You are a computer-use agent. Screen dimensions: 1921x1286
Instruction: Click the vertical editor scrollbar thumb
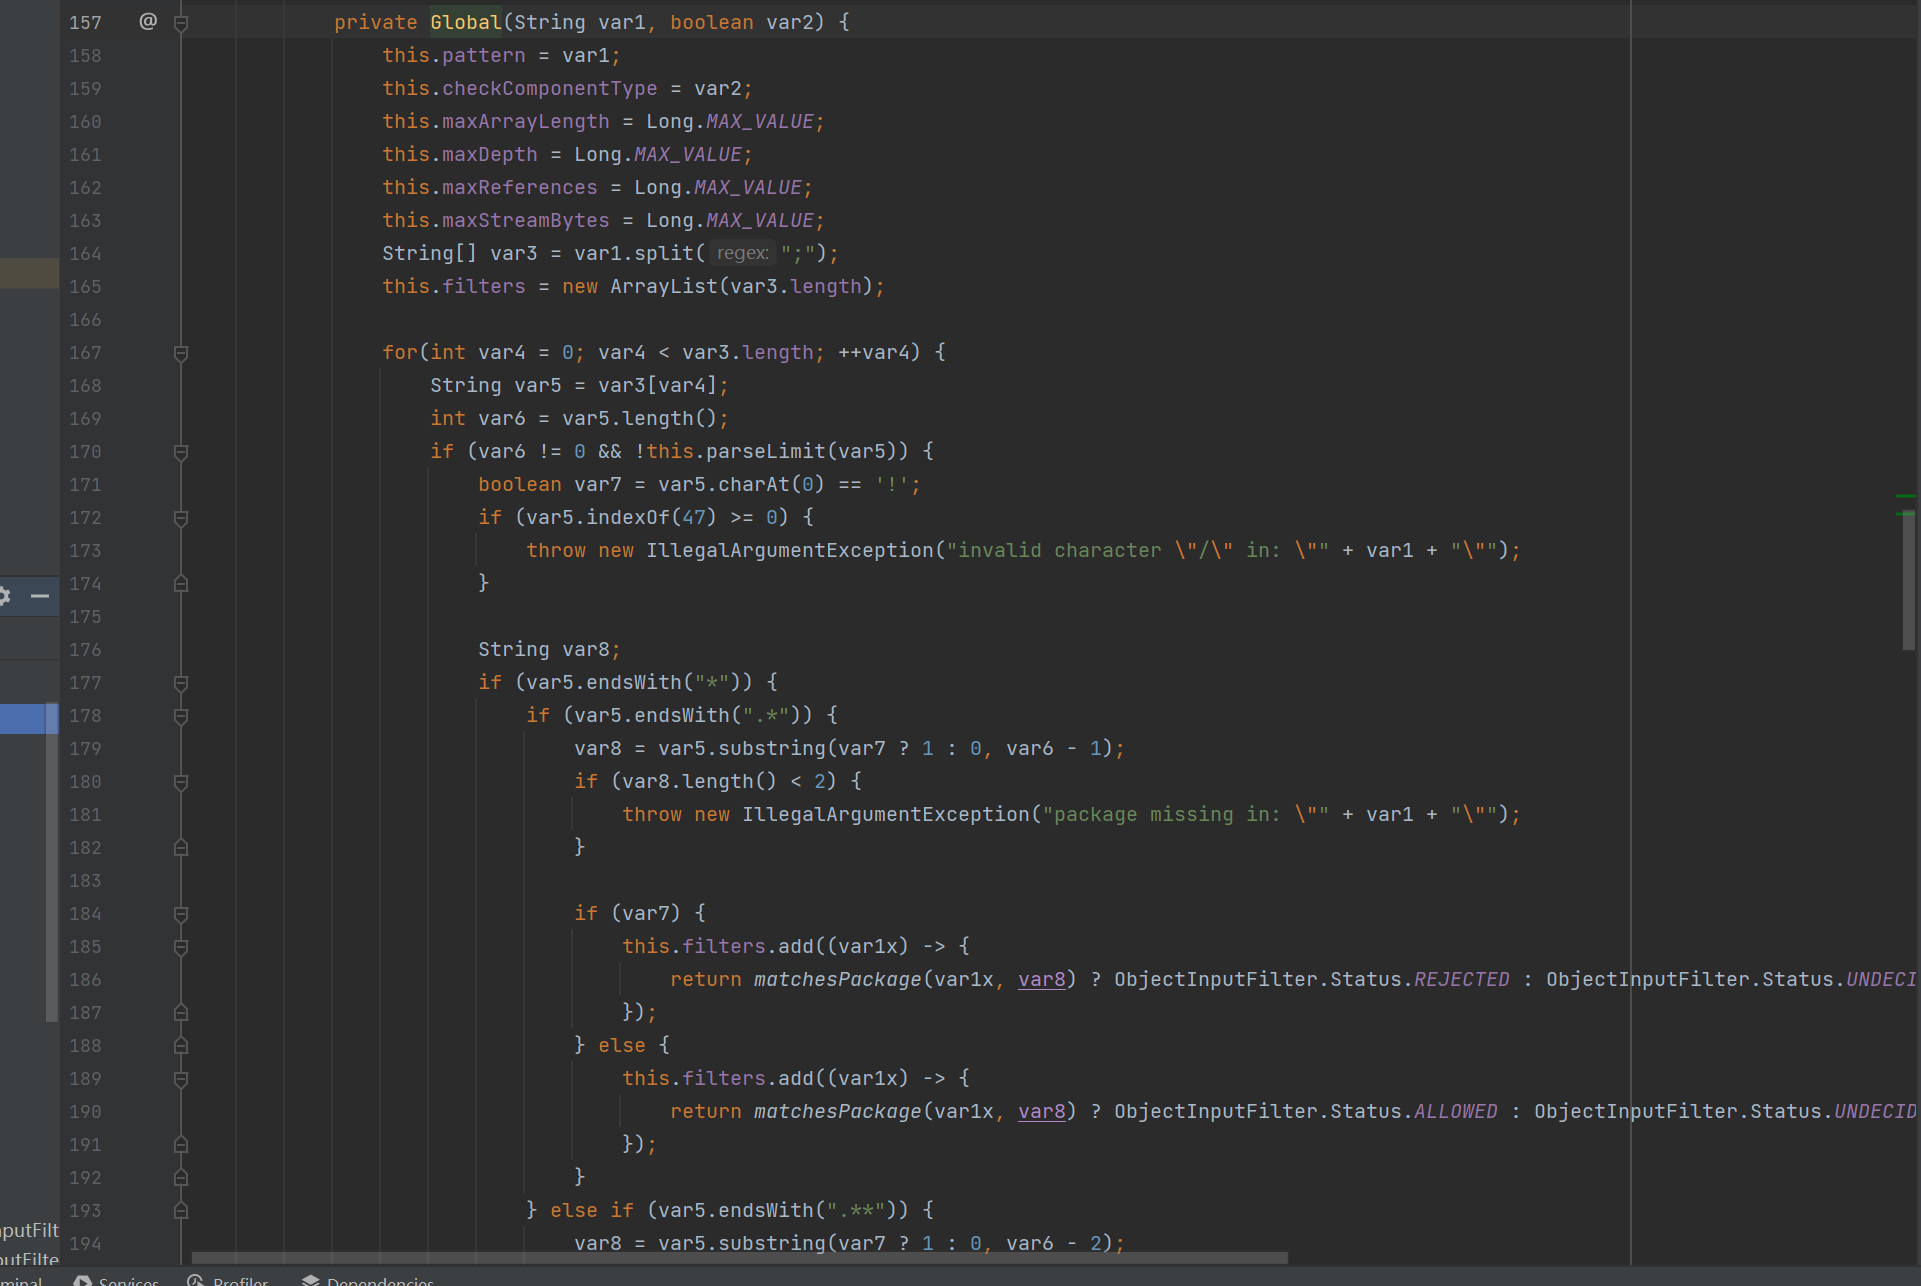[x=1908, y=580]
